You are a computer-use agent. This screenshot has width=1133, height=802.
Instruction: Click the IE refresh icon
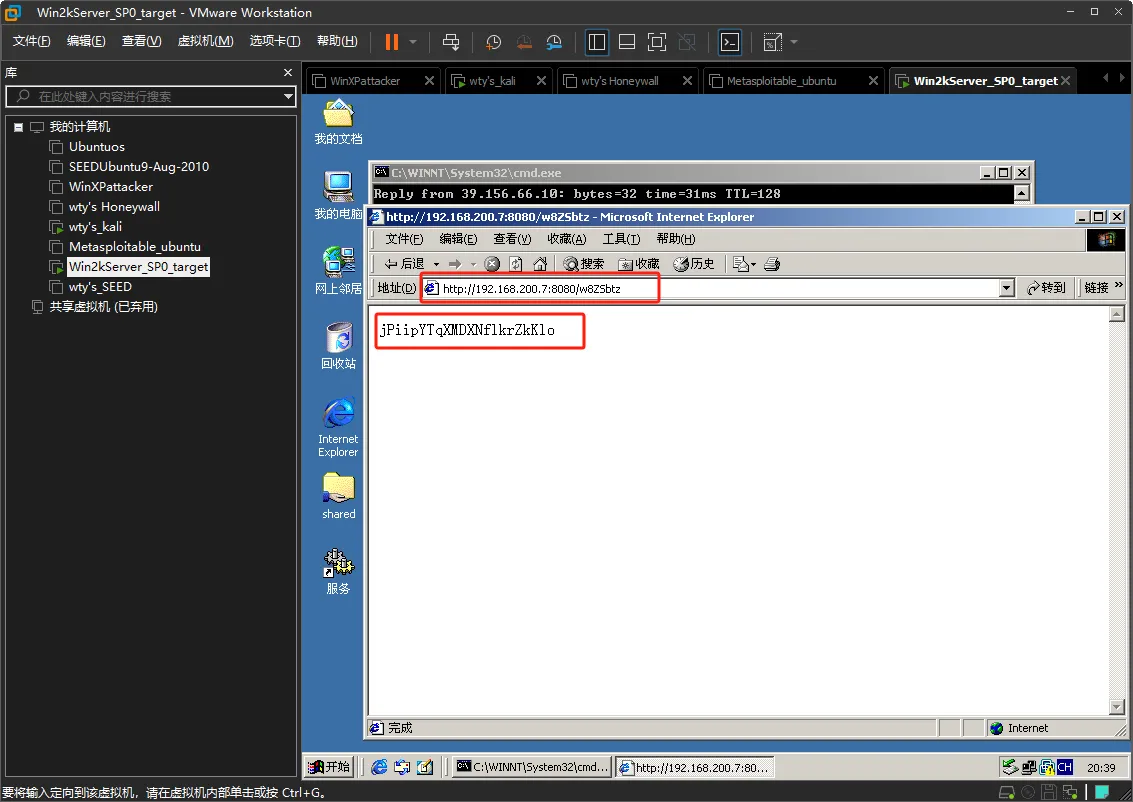[x=516, y=264]
